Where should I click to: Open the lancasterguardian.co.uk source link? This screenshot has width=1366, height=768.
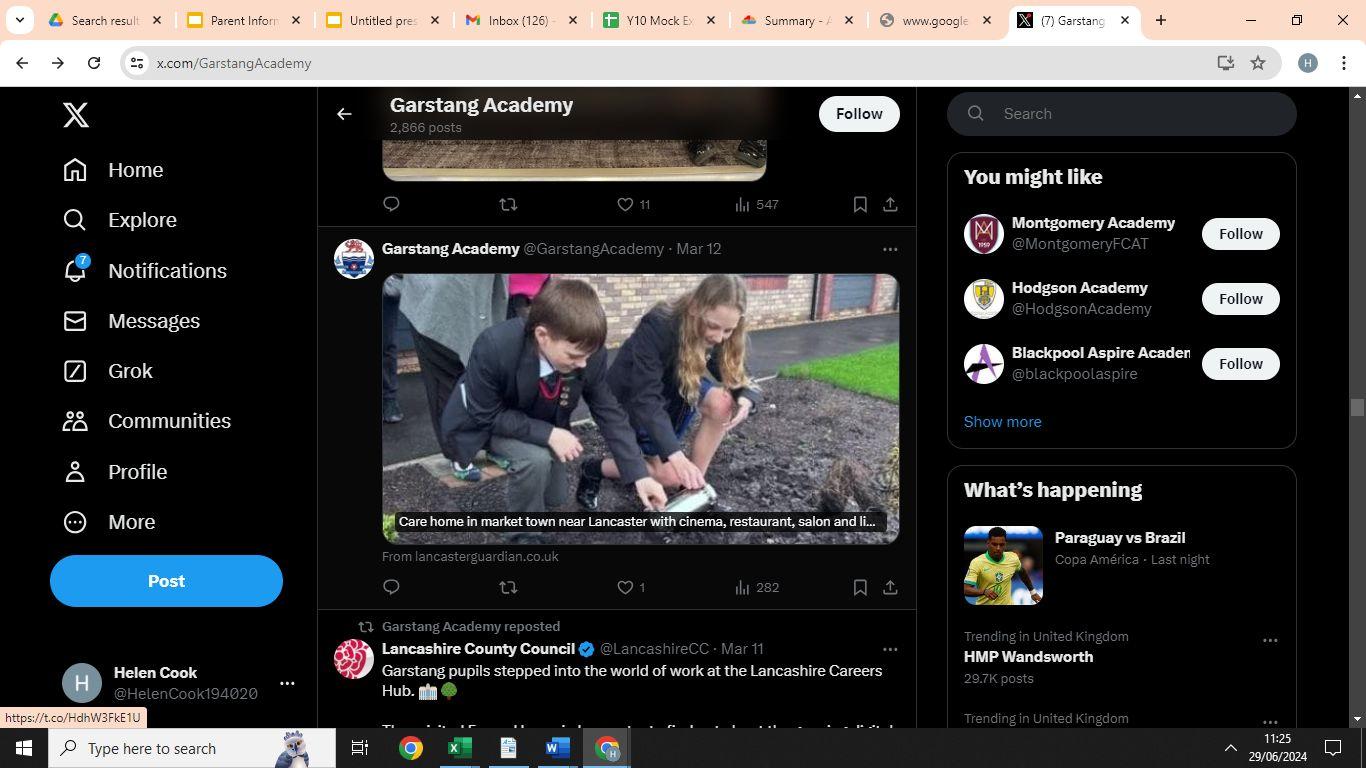click(470, 556)
